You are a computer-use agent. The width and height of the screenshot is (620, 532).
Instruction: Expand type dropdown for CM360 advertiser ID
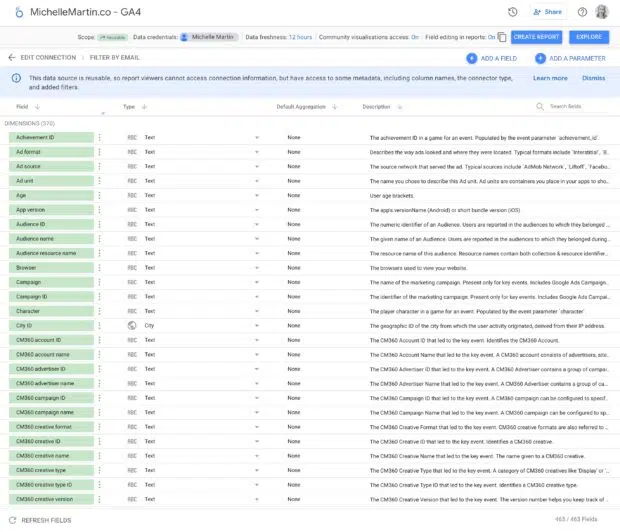click(257, 369)
